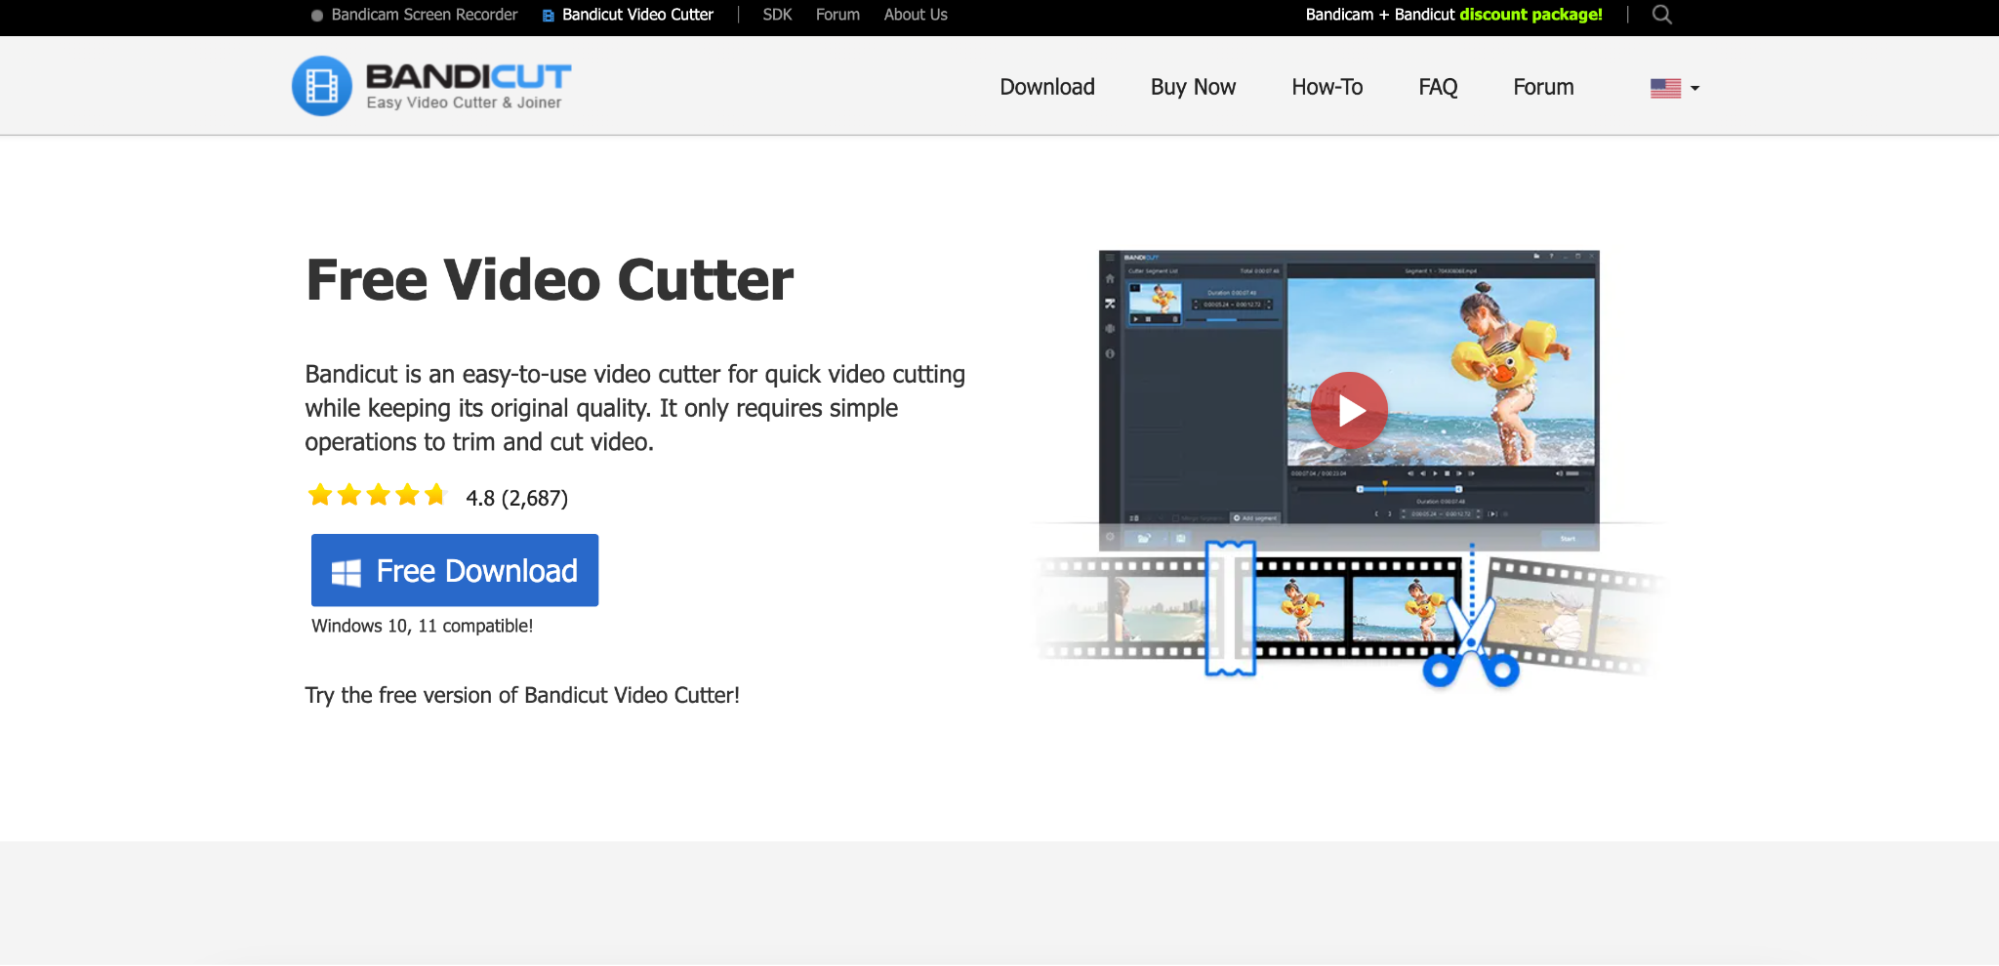Open the Download menu item
Viewport: 1999px width, 966px height.
[x=1047, y=87]
